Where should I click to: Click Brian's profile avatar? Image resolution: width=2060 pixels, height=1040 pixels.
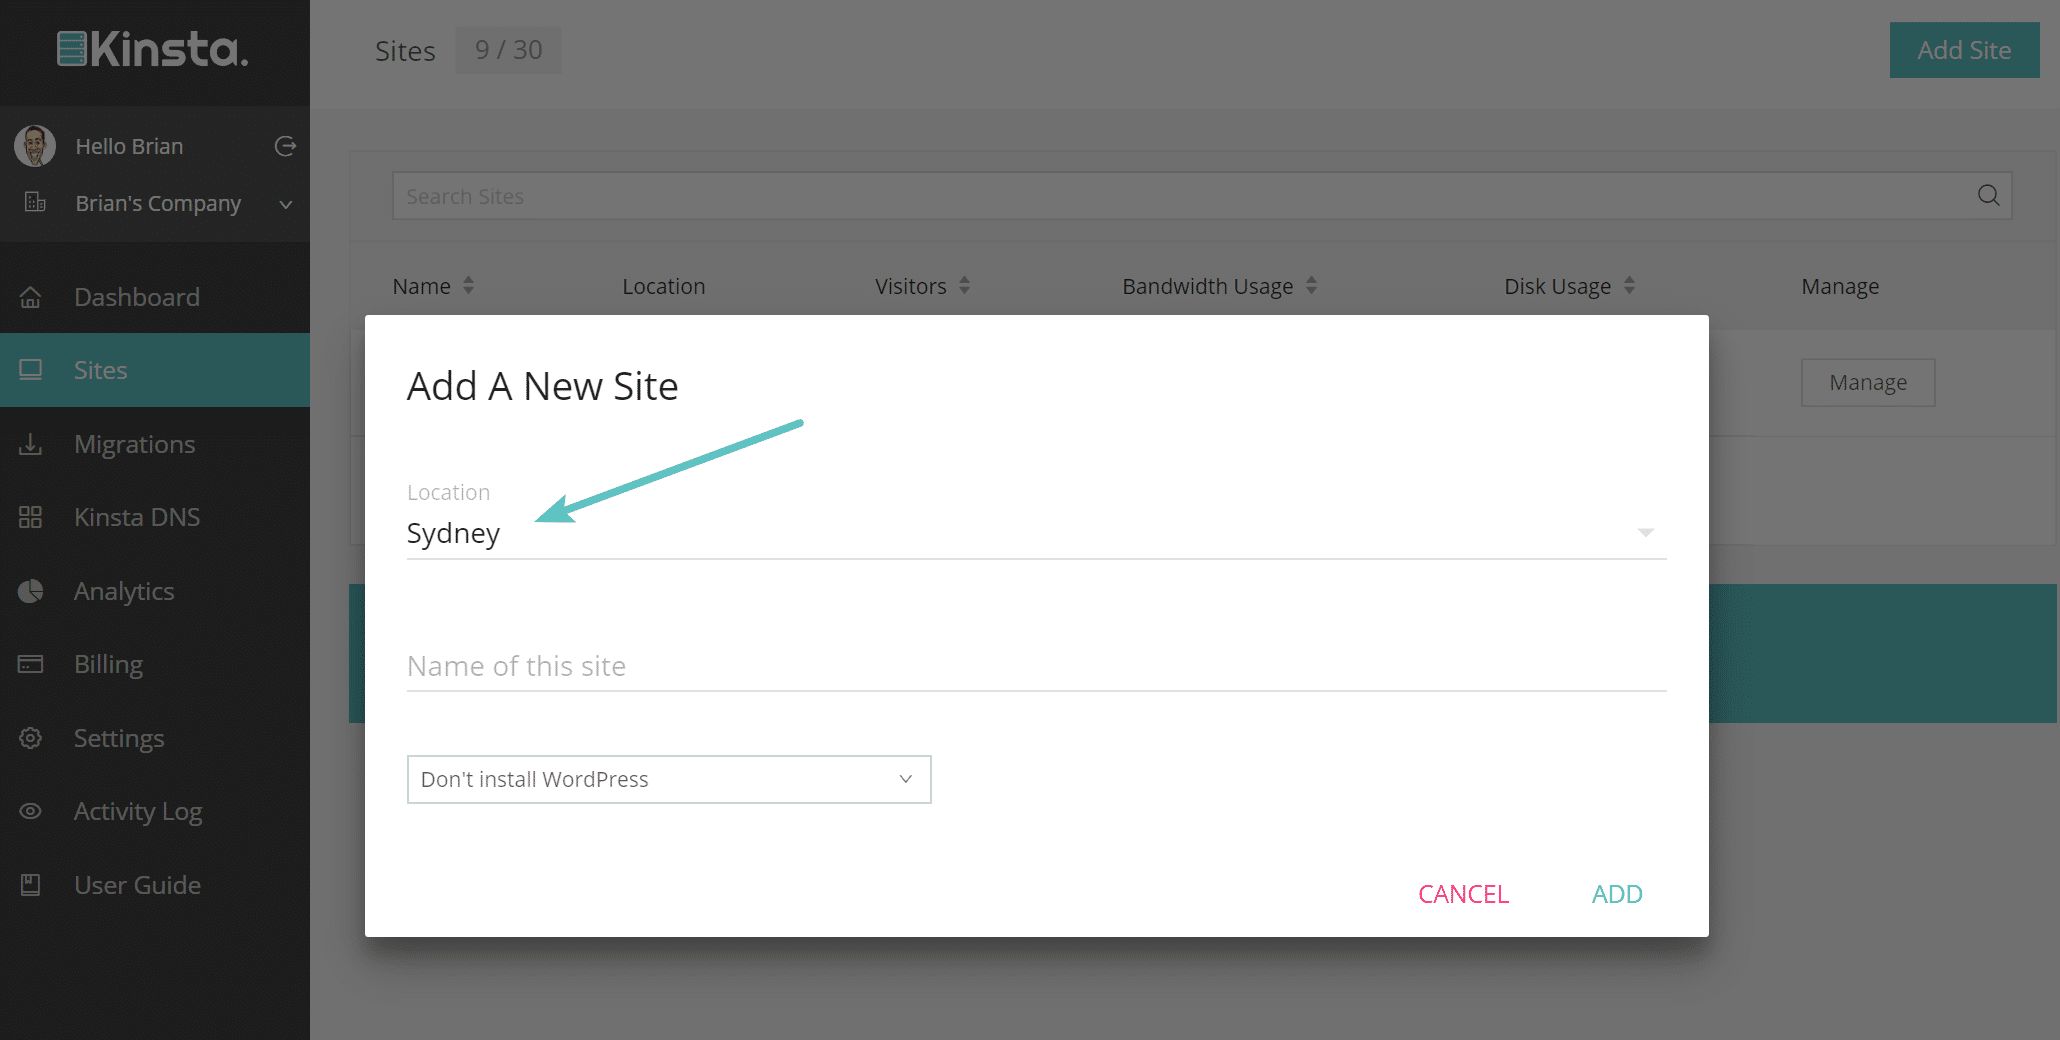coord(35,146)
